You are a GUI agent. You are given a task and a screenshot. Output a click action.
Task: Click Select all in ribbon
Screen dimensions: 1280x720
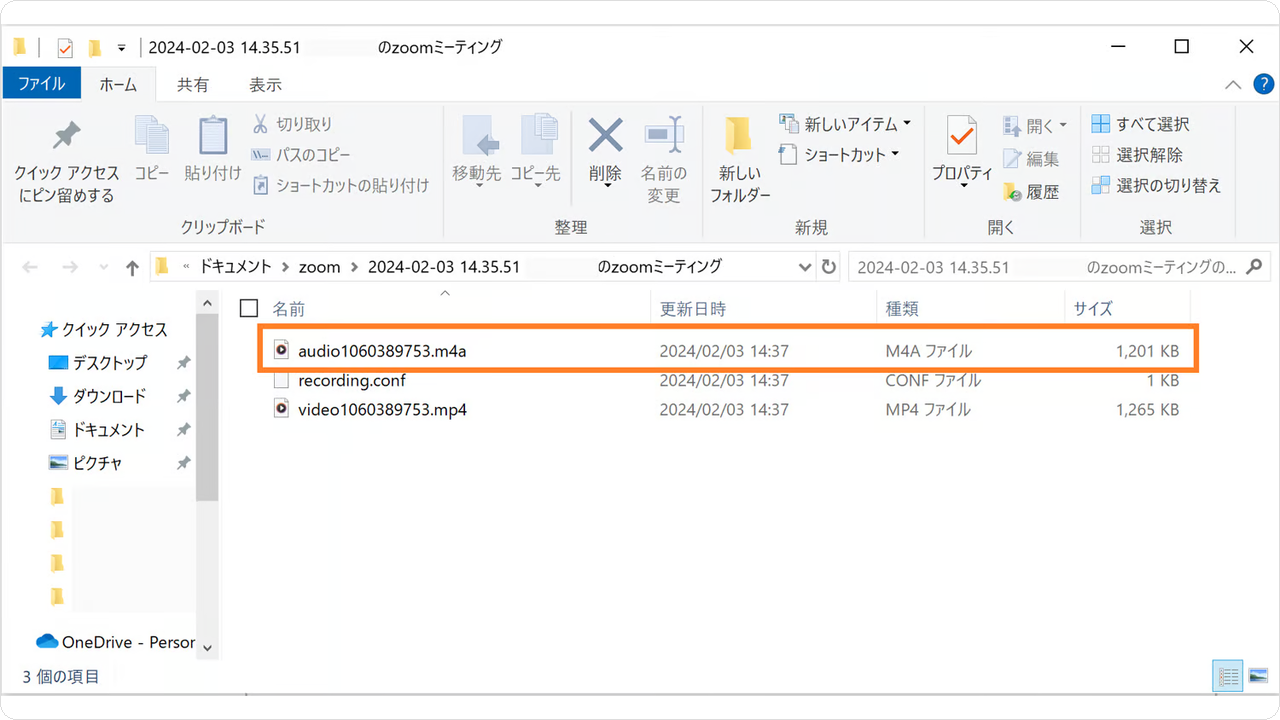[x=1140, y=124]
